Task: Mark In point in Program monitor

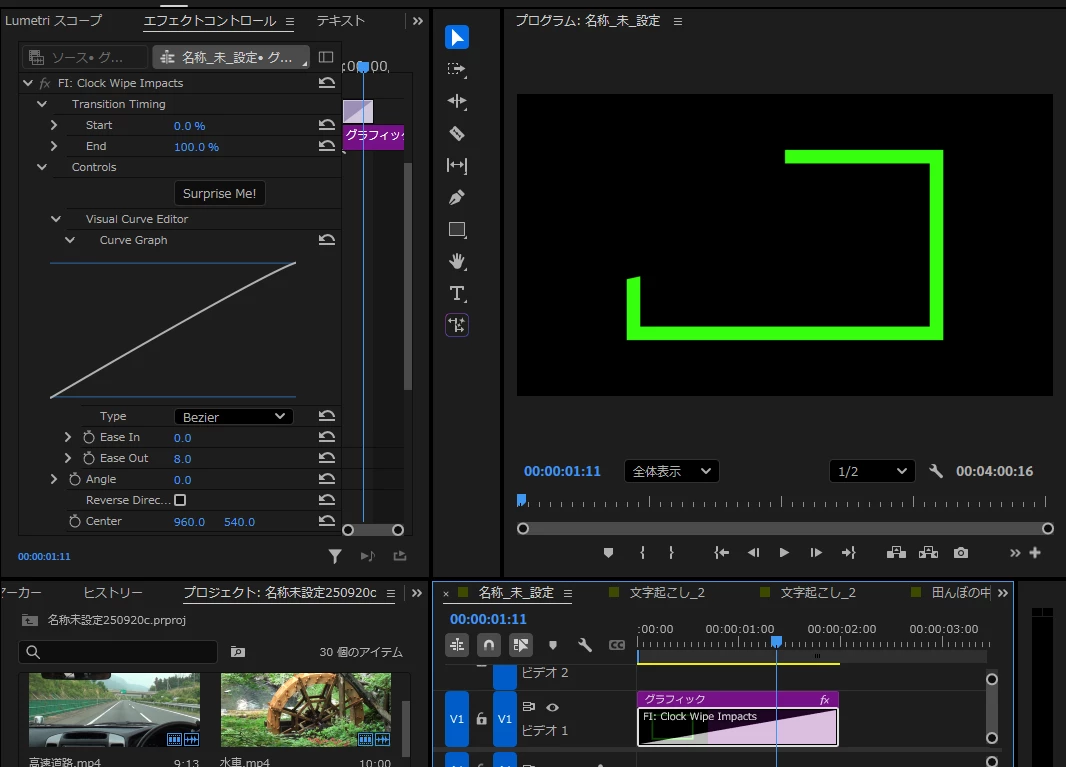Action: click(x=642, y=553)
